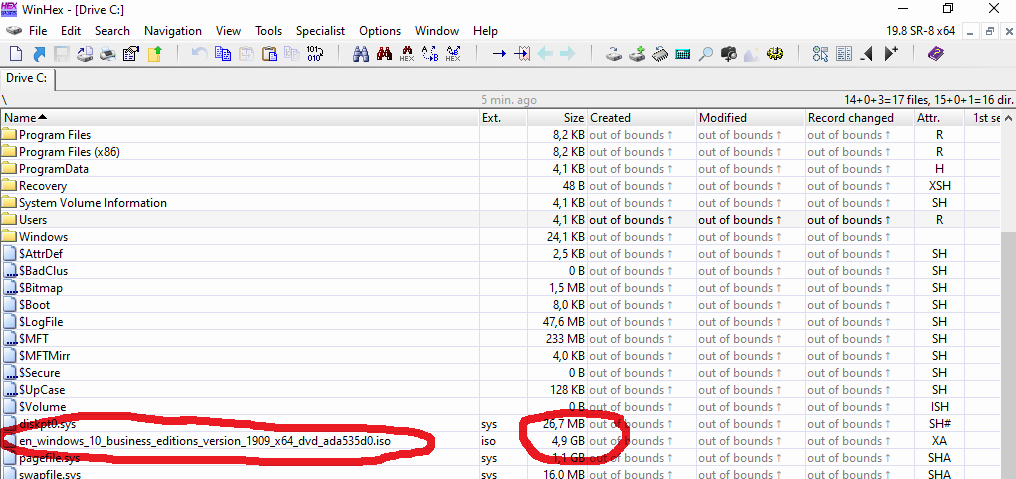Click the blue binoculars Find Text icon

[x=361, y=54]
